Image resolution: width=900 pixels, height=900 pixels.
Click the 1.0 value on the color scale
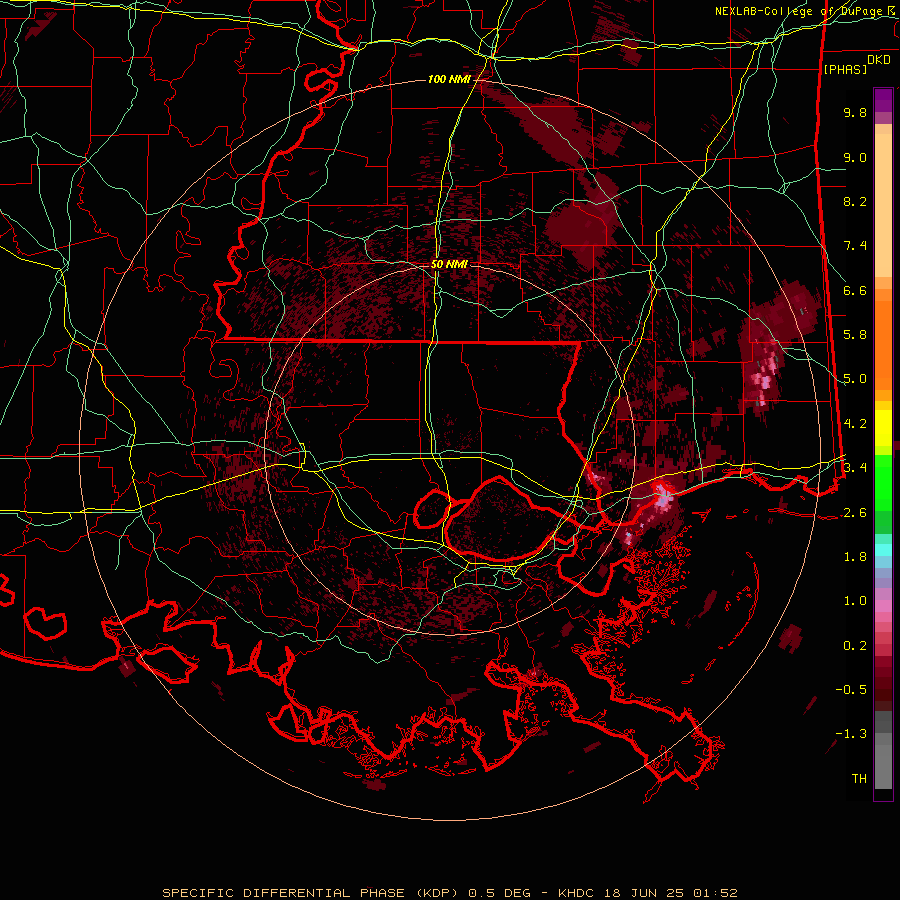tap(855, 601)
